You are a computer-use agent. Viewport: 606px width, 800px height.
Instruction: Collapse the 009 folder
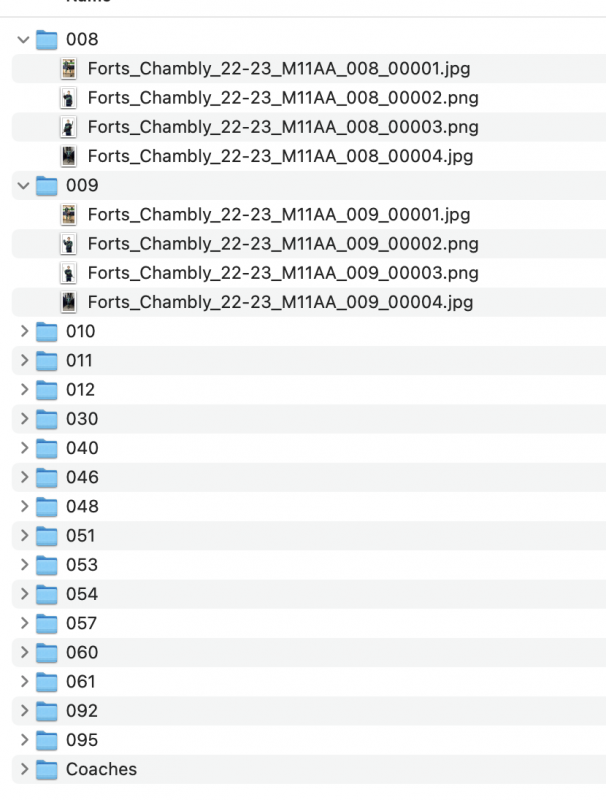[23, 185]
